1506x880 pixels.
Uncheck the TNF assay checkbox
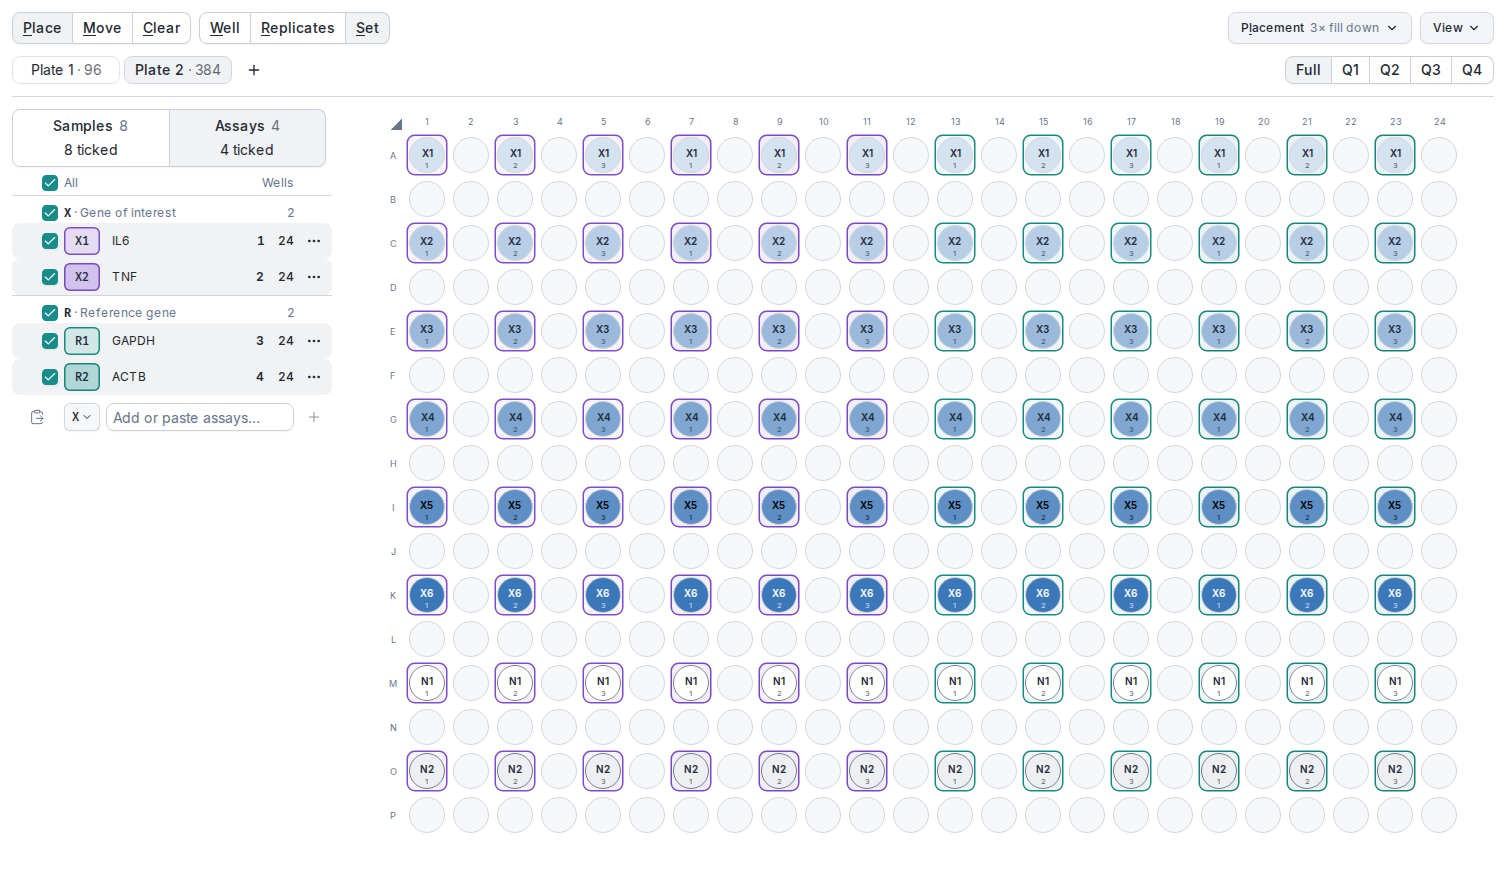tap(50, 277)
